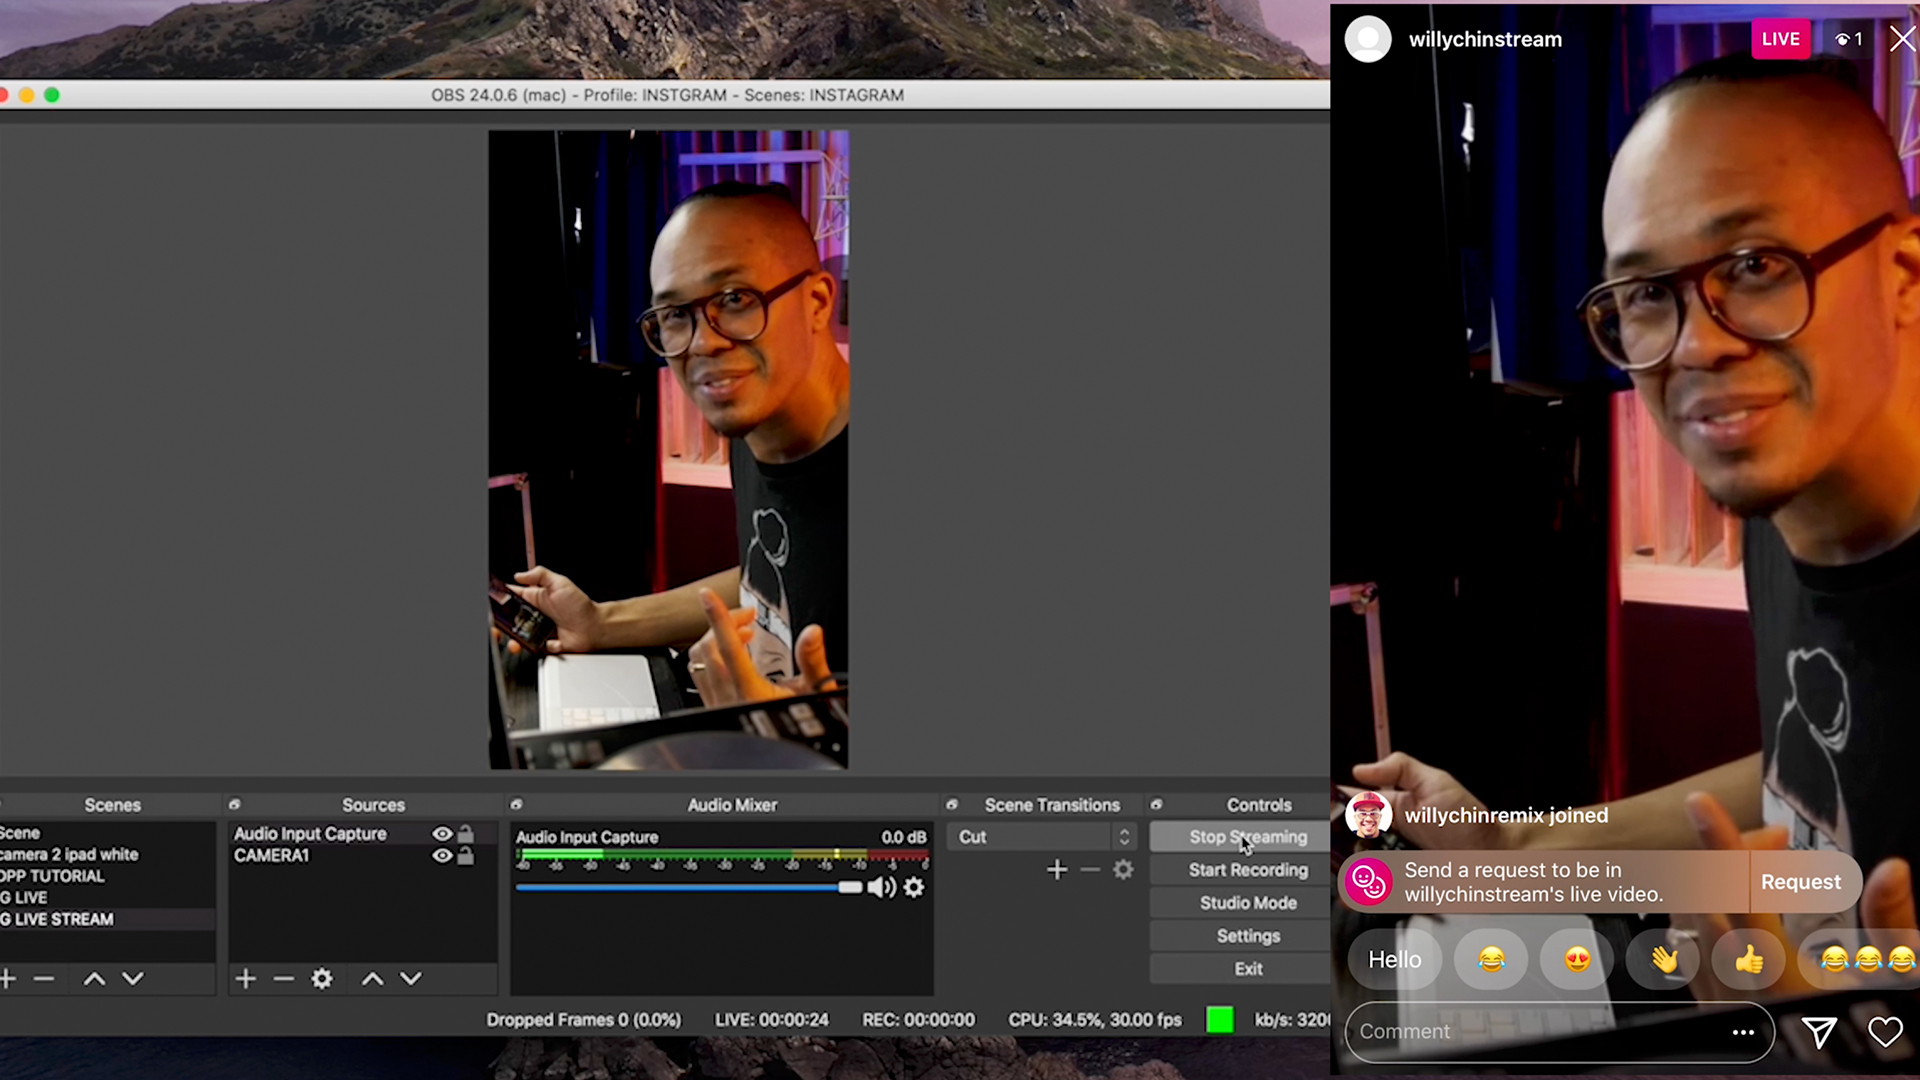The height and width of the screenshot is (1080, 1920).
Task: Toggle lock on Audio Input Capture source
Action: 465,833
